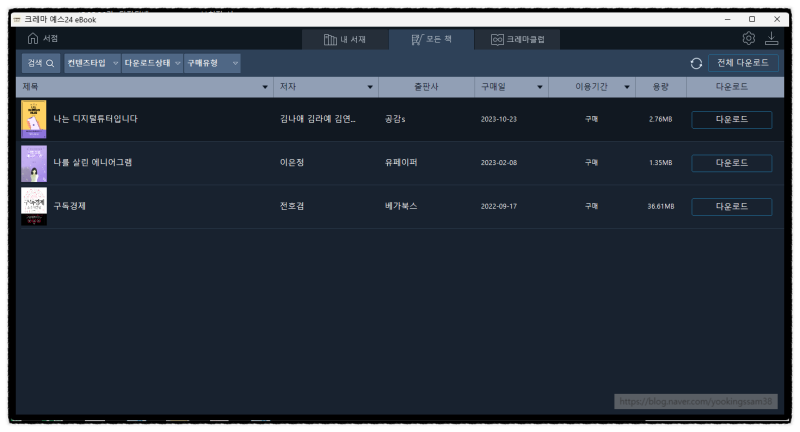Click the size value 36.61MB
This screenshot has height=432, width=800.
pyautogui.click(x=661, y=207)
